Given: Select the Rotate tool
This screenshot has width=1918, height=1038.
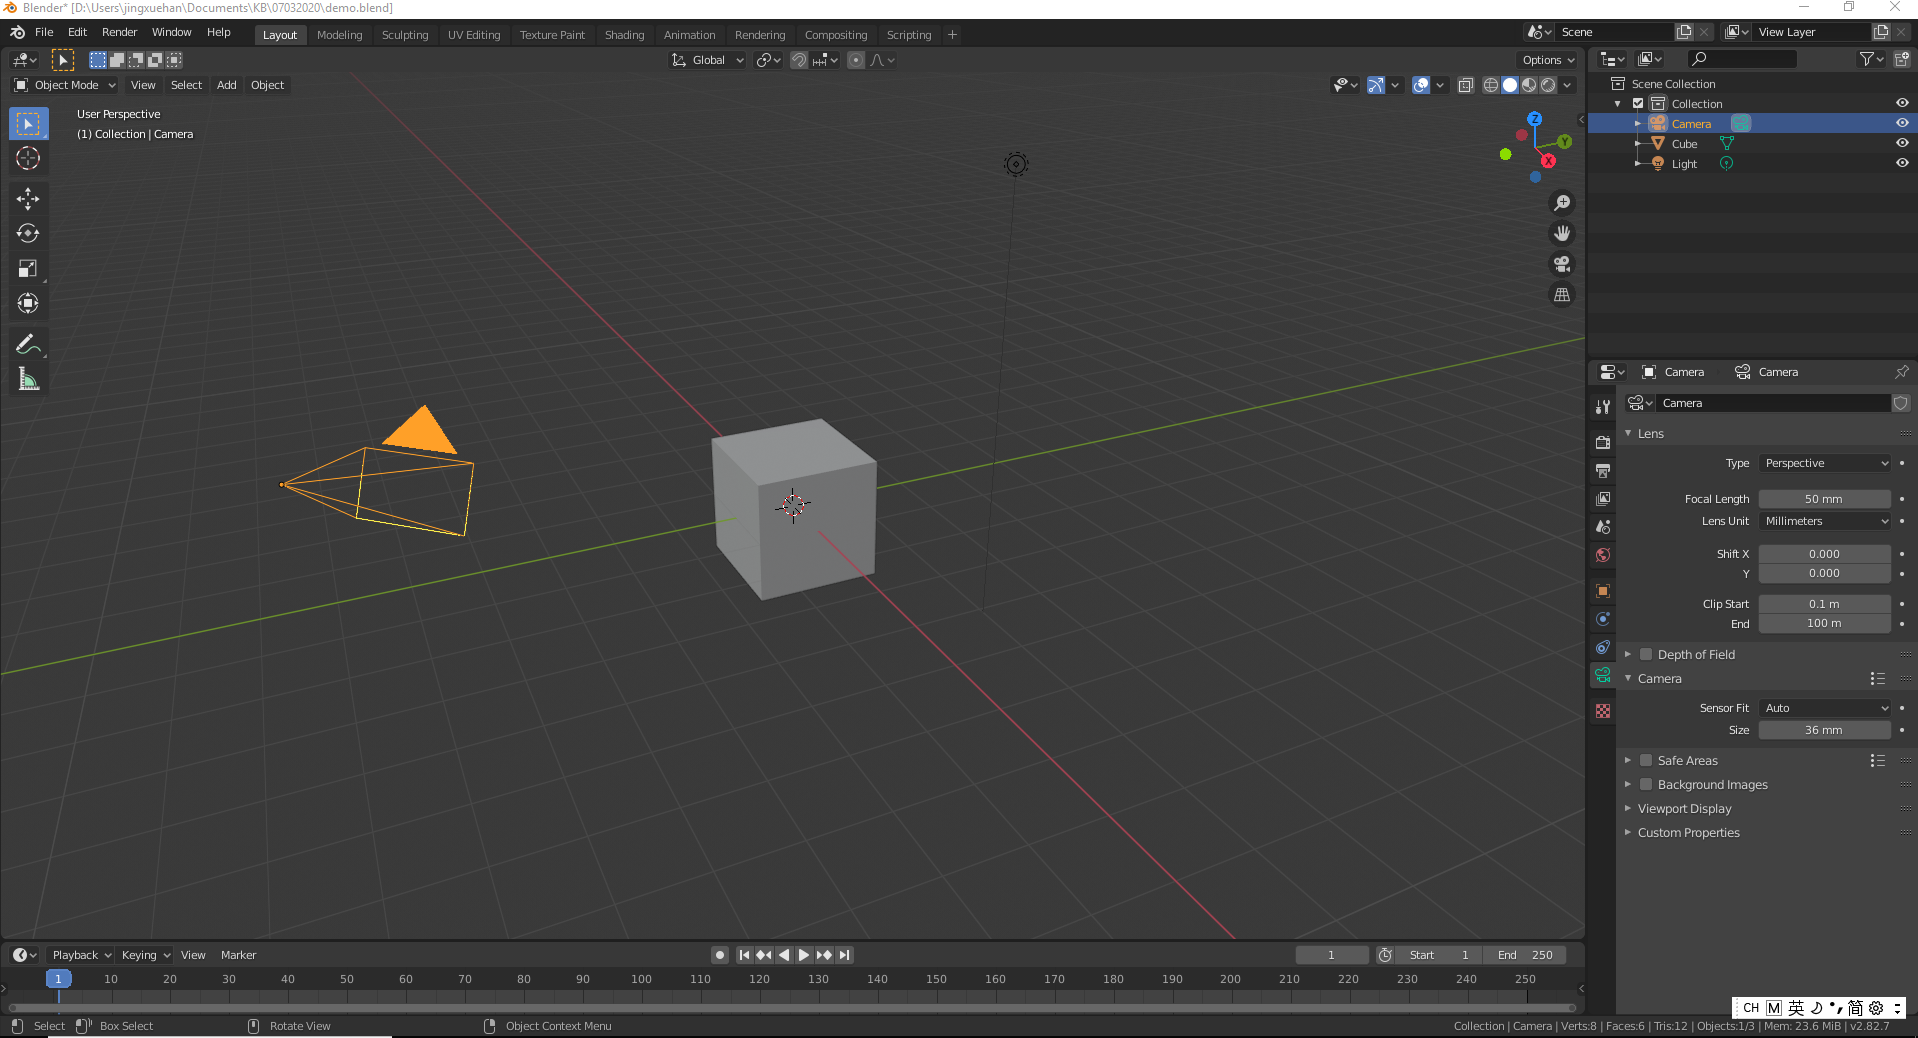Looking at the screenshot, I should [28, 233].
